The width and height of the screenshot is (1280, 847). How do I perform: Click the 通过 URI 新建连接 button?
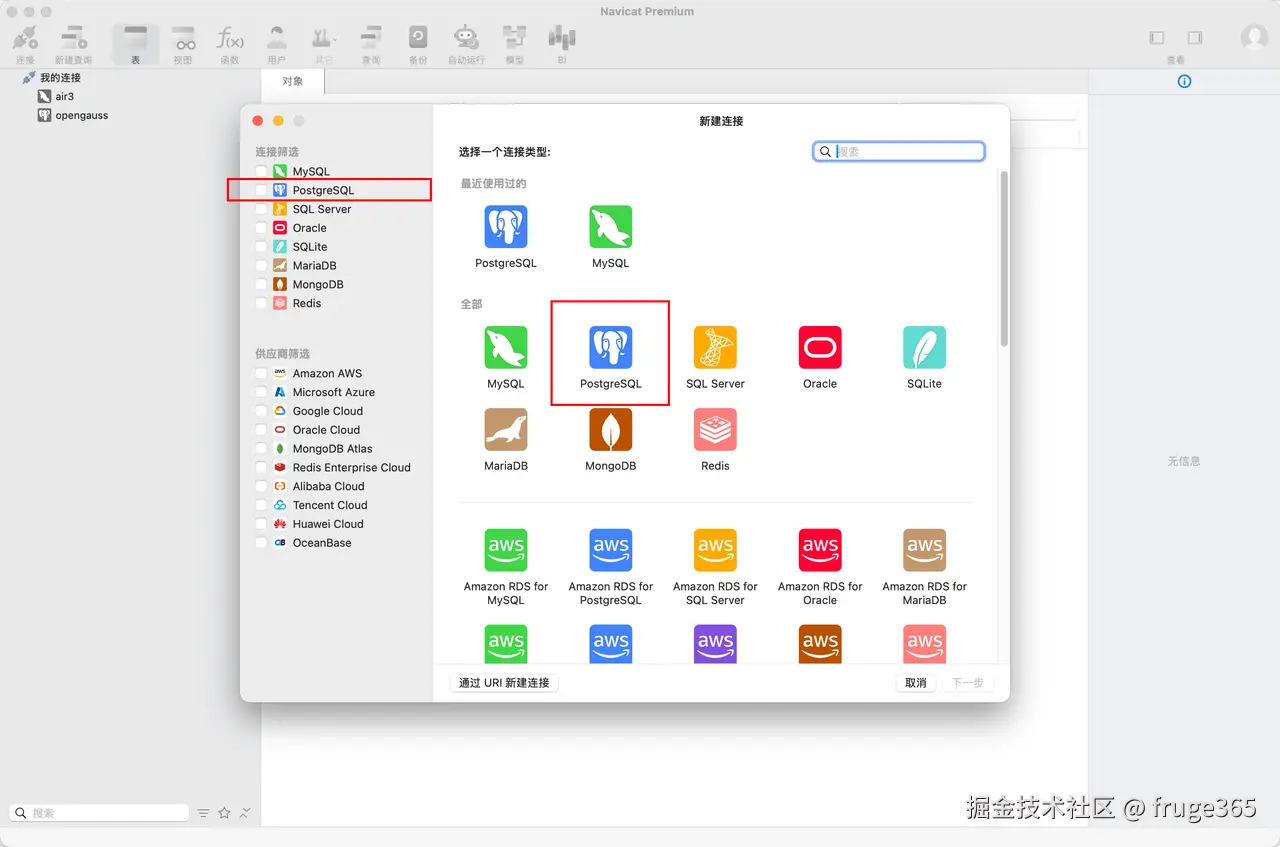coord(504,683)
